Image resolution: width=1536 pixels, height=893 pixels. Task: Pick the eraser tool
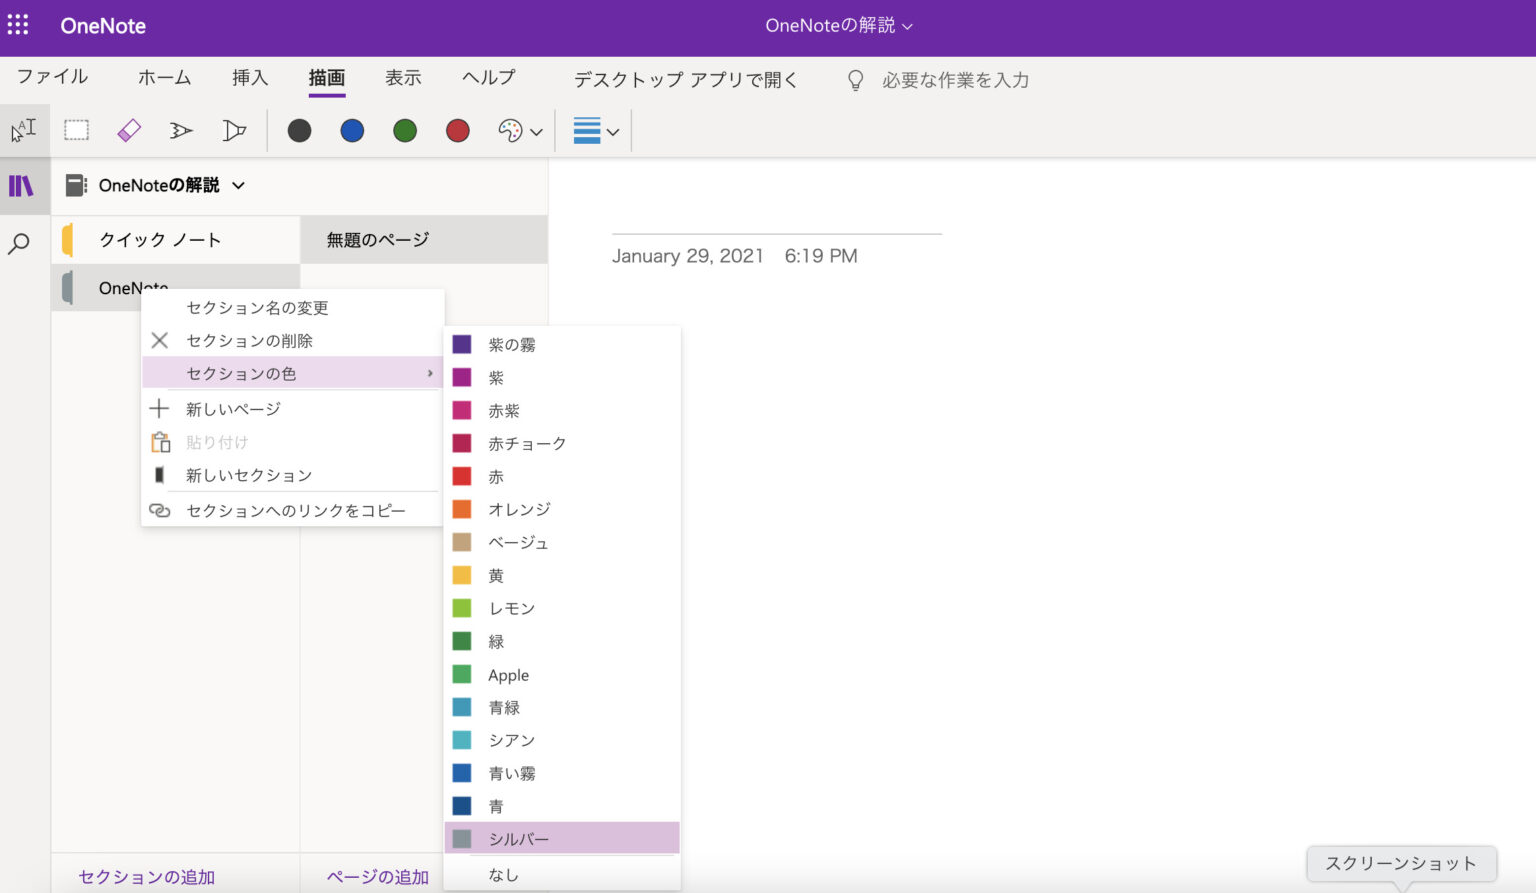[x=129, y=130]
